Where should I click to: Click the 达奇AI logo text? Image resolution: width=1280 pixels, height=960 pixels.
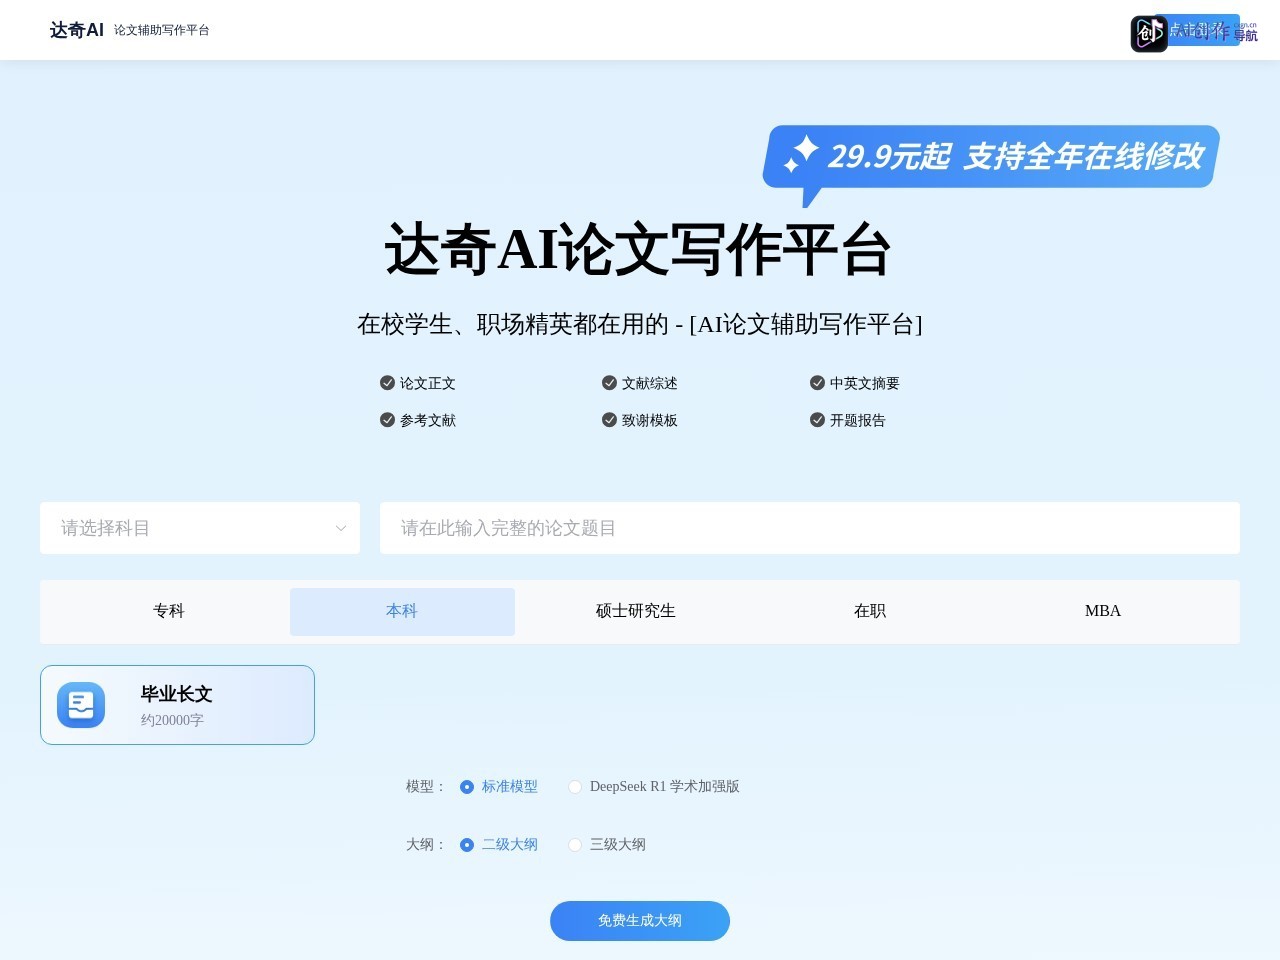tap(77, 30)
